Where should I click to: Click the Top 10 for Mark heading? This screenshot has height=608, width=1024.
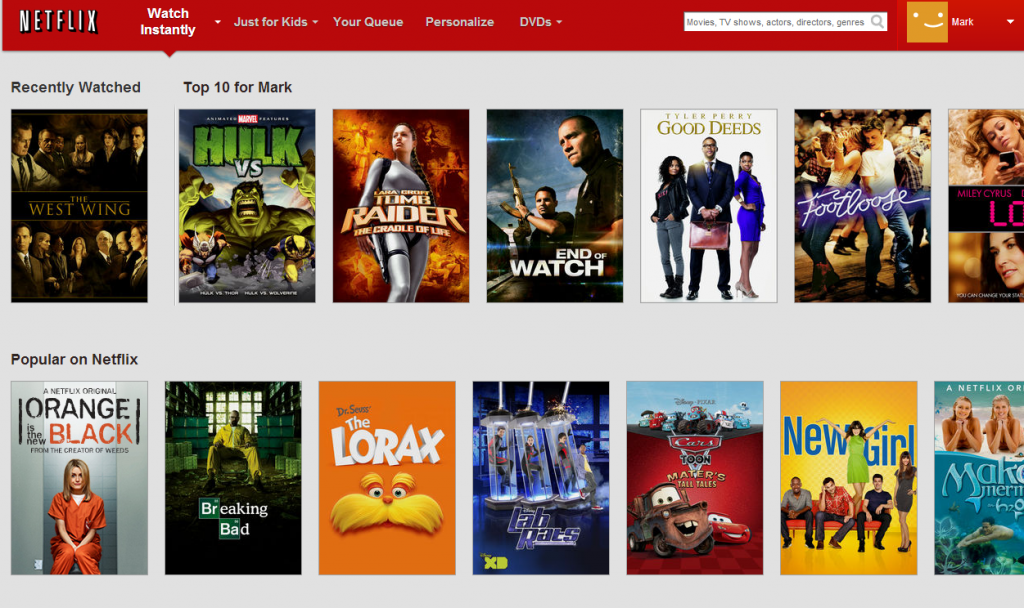coord(238,88)
